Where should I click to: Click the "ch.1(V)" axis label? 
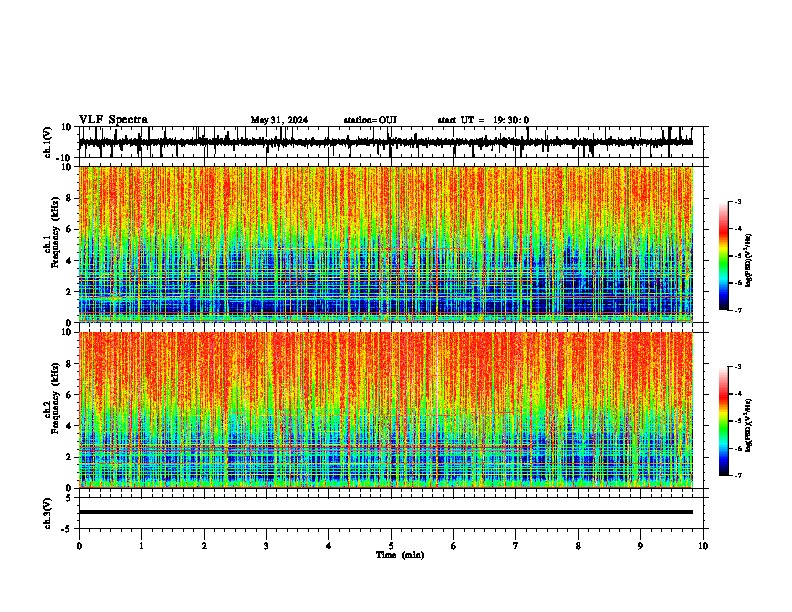click(48, 142)
